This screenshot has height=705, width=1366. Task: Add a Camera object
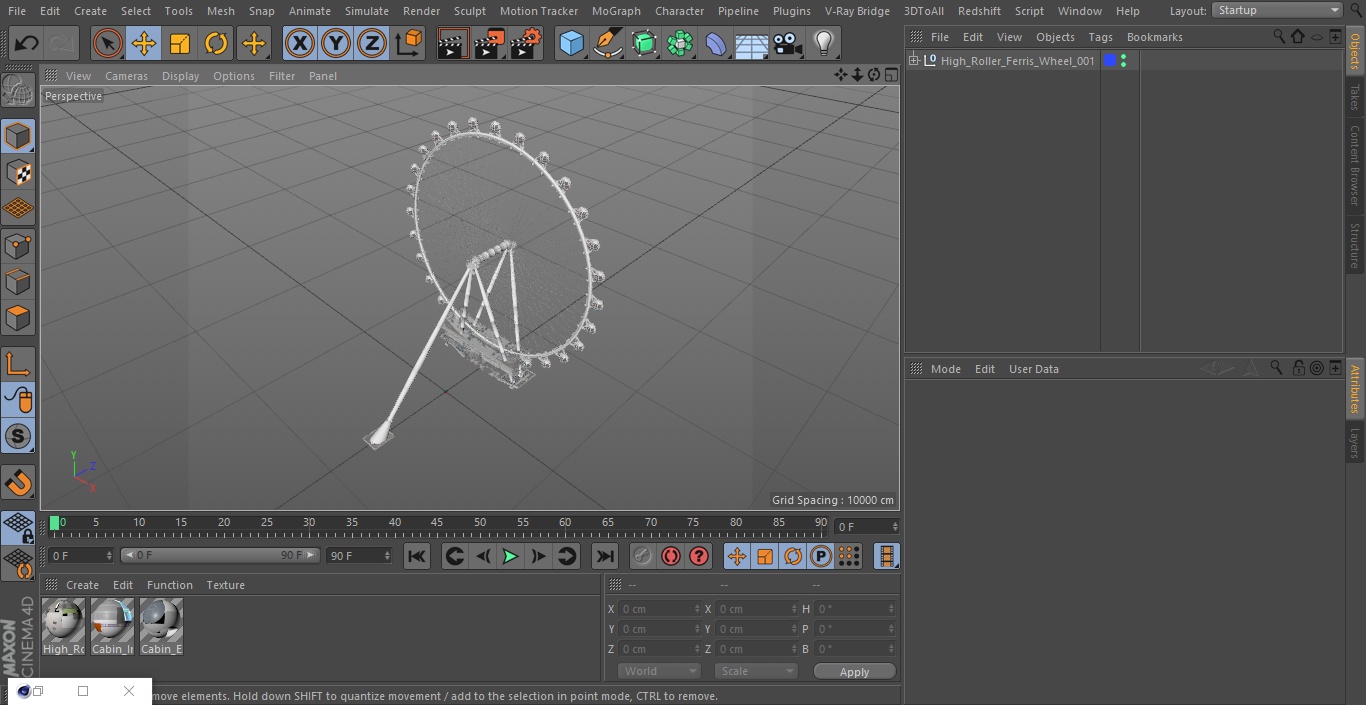tap(788, 43)
